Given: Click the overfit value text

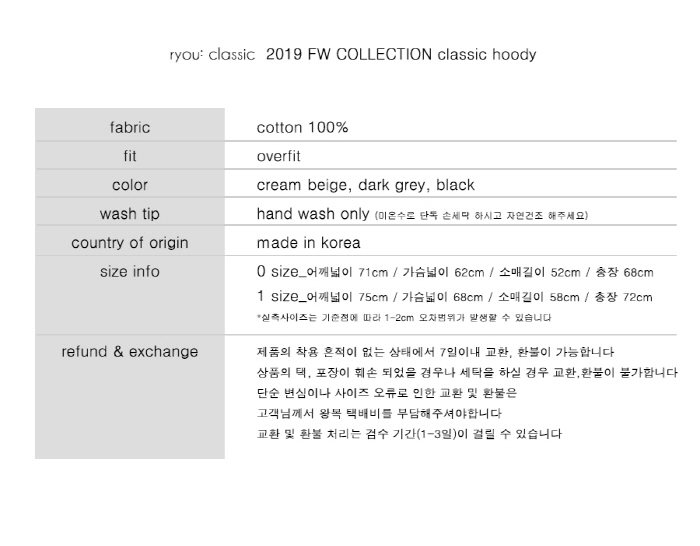Looking at the screenshot, I should 279,156.
